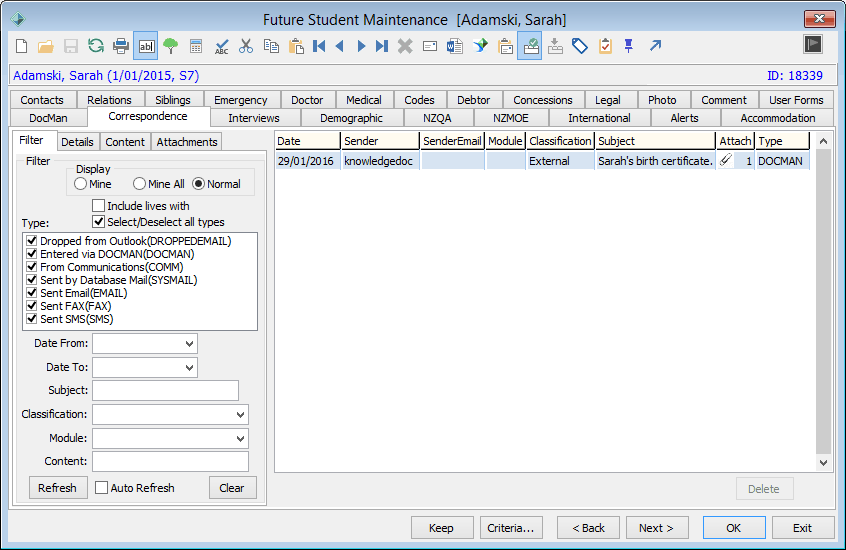
Task: Click into the Subject filter field
Action: point(165,390)
